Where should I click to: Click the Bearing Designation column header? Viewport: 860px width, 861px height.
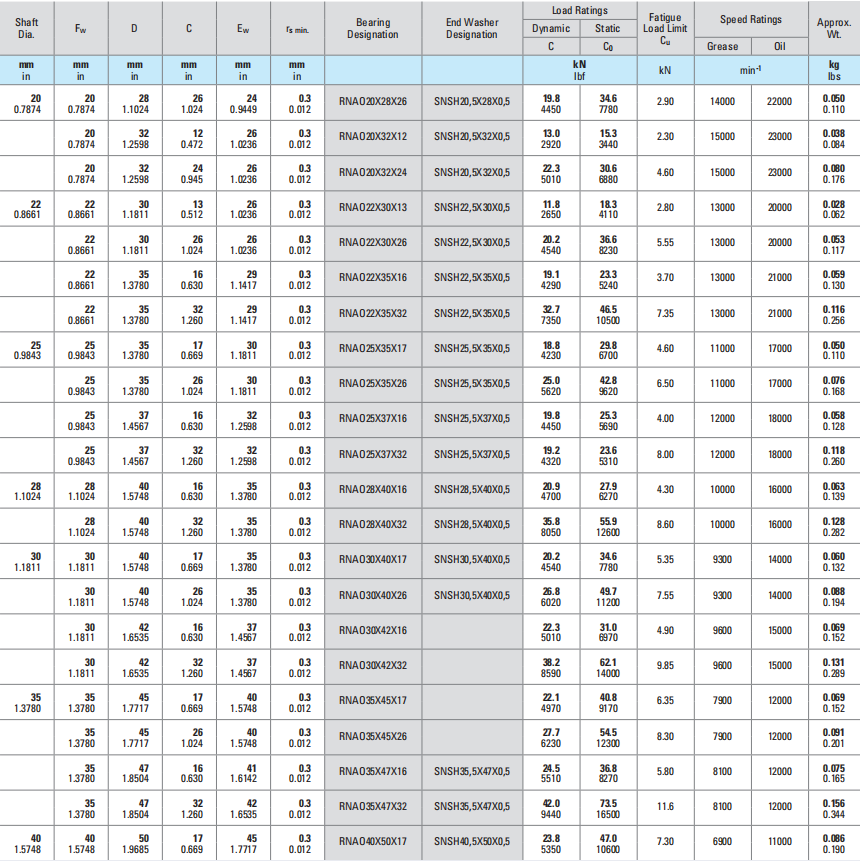(x=373, y=28)
